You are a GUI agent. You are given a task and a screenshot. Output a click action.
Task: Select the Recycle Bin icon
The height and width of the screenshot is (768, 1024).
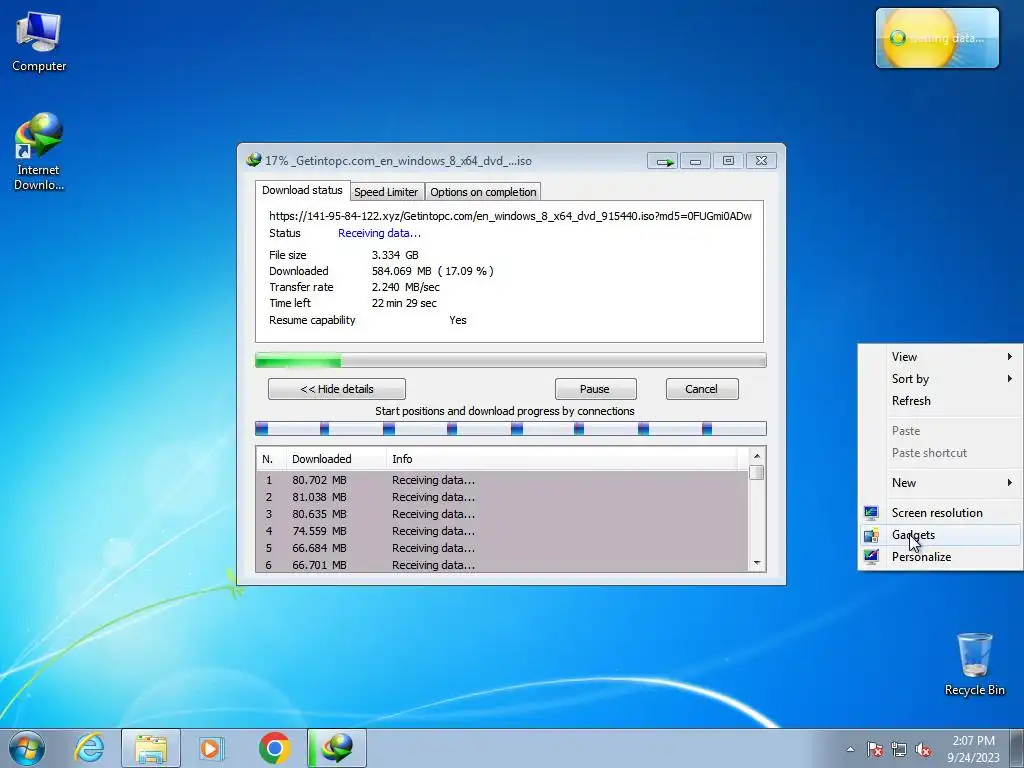974,664
